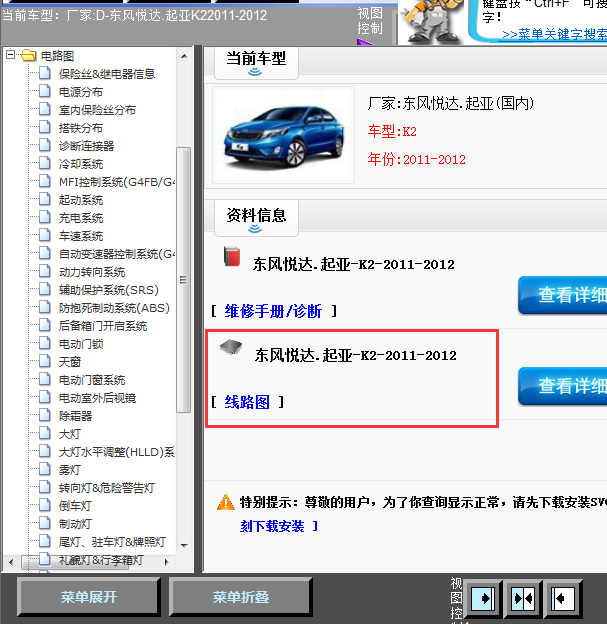Click the 电路图 folder icon
This screenshot has height=624, width=607.
click(29, 55)
